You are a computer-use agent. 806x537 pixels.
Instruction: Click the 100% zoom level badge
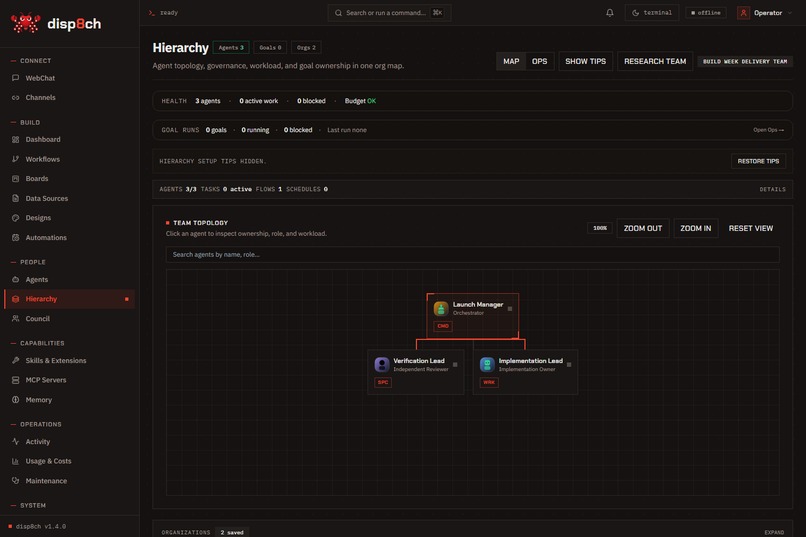[x=600, y=228]
